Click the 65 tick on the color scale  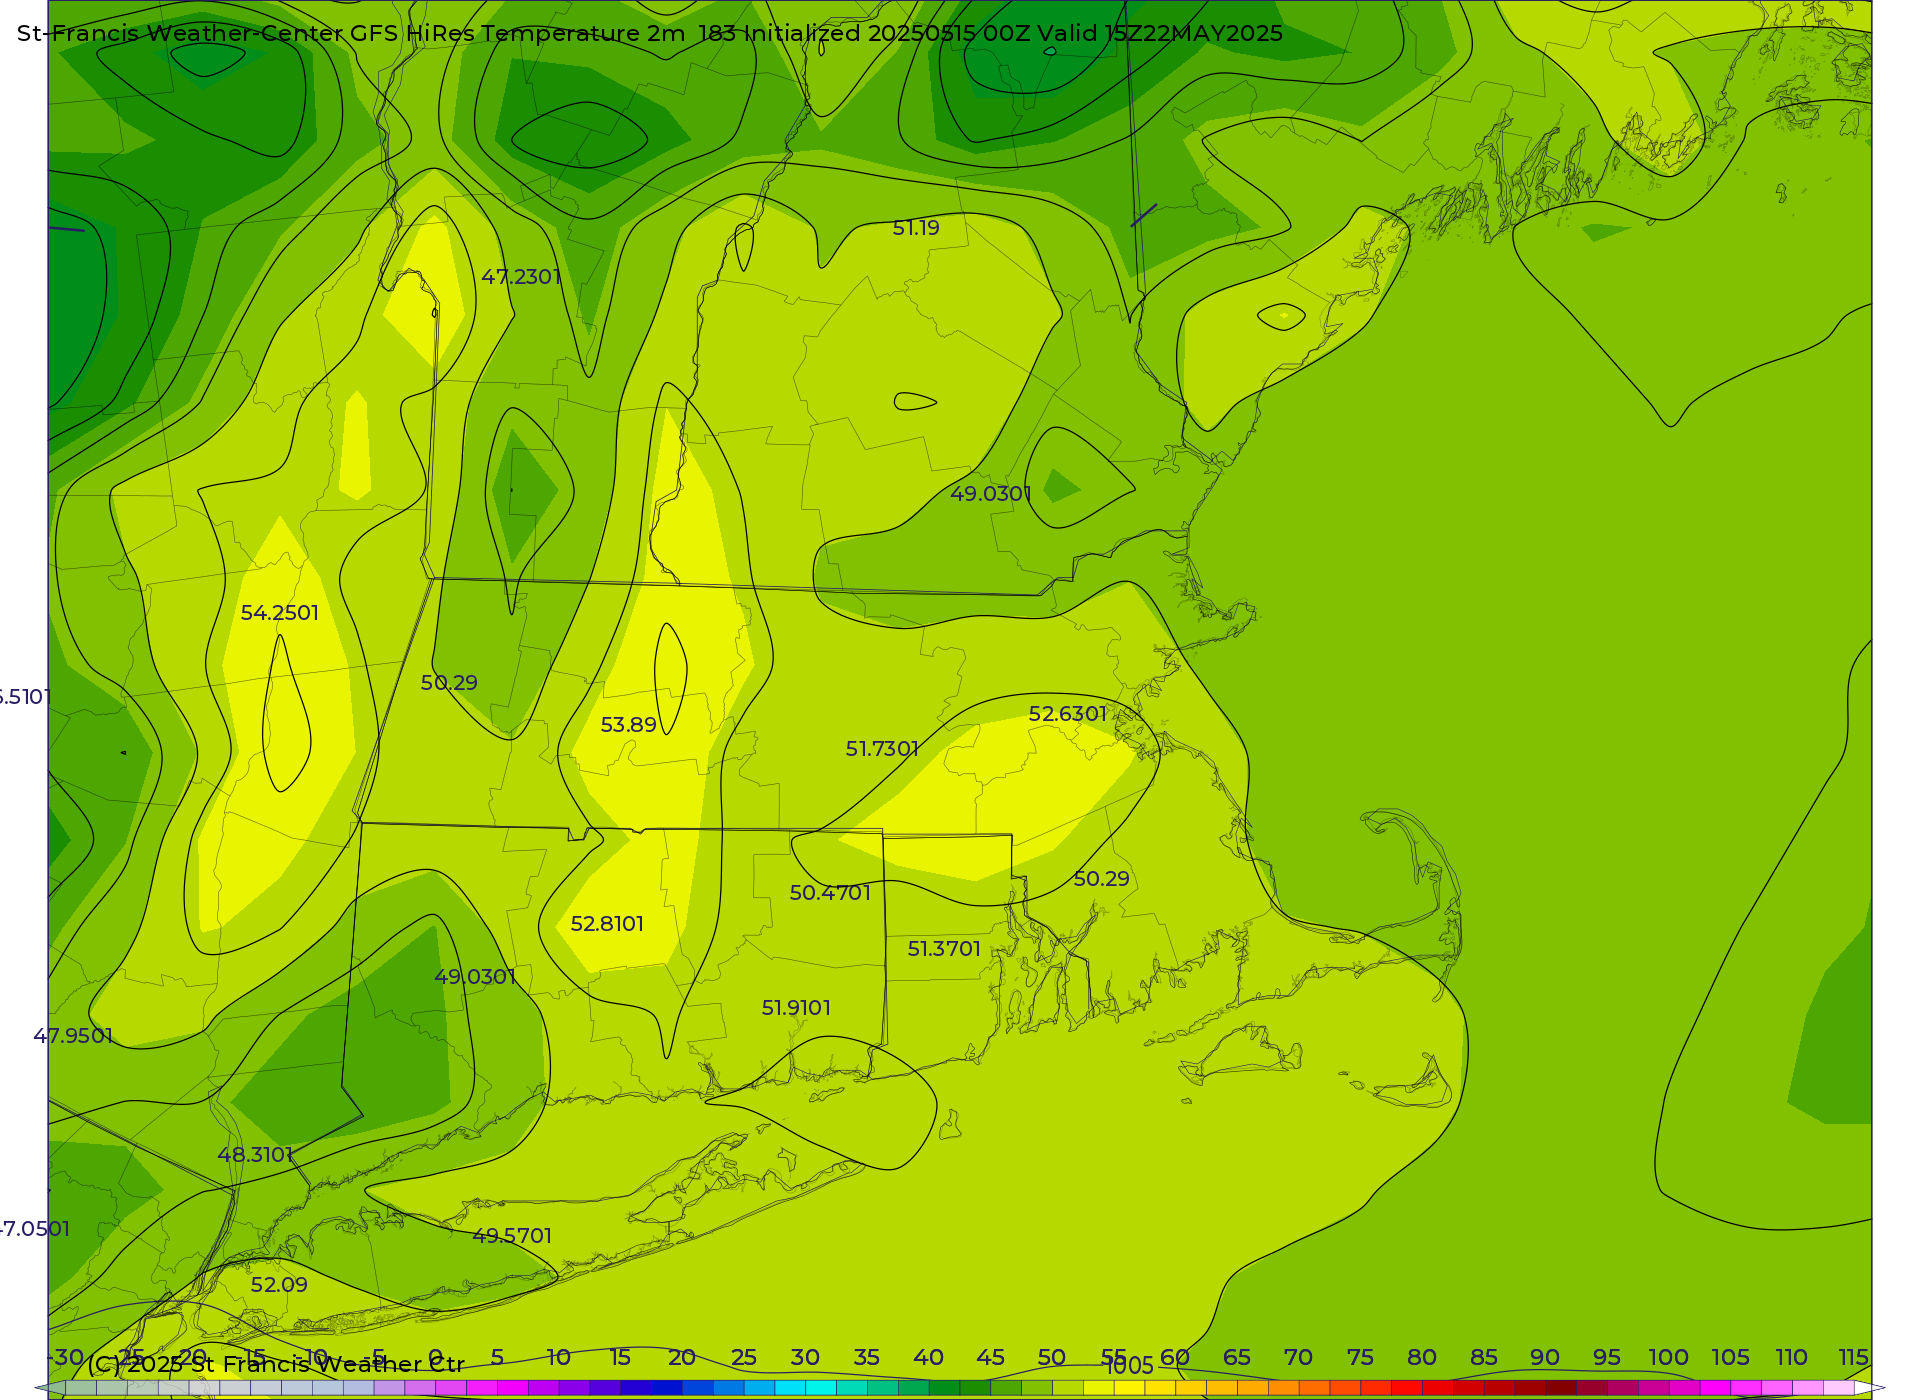pos(1237,1357)
